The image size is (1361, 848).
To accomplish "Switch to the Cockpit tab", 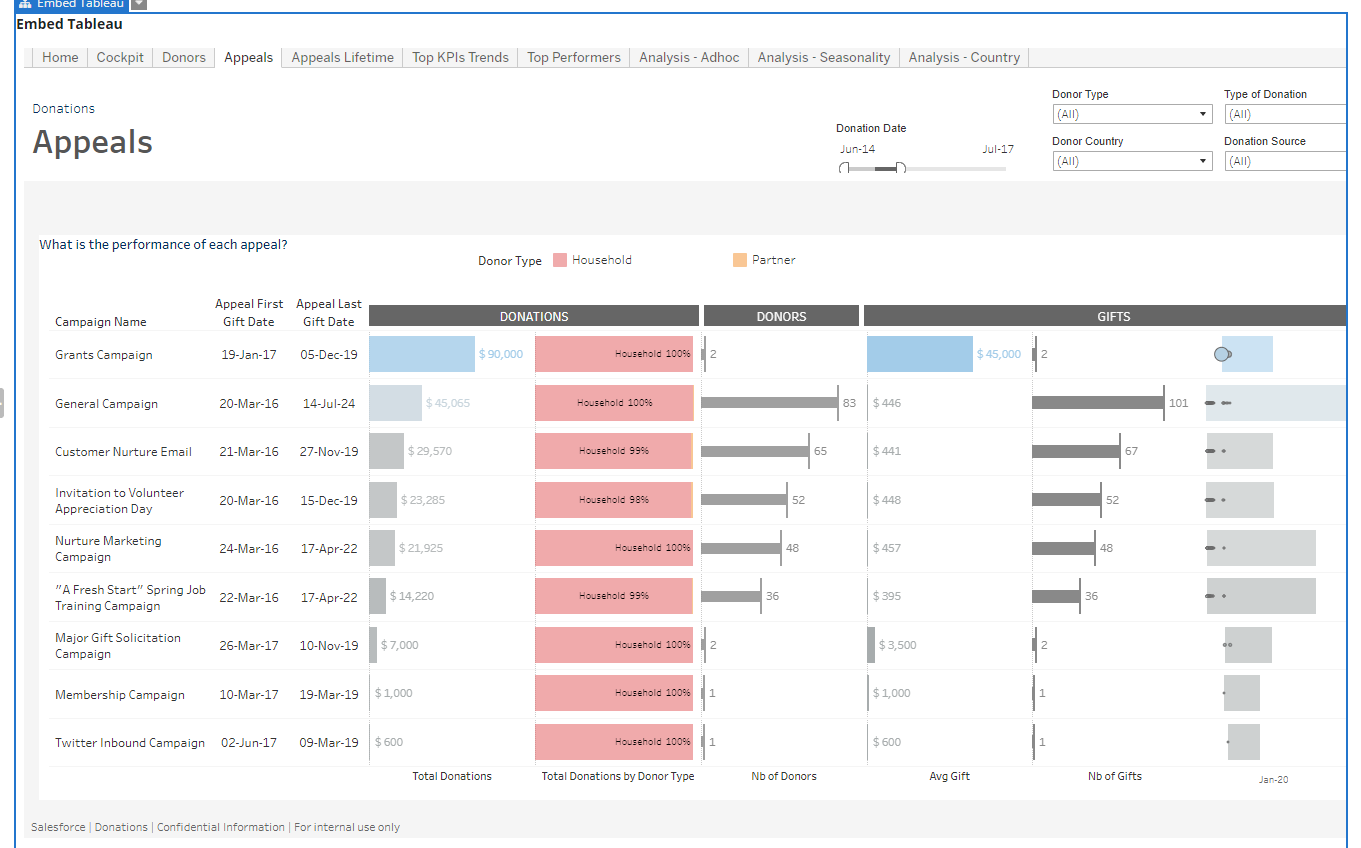I will click(x=120, y=58).
